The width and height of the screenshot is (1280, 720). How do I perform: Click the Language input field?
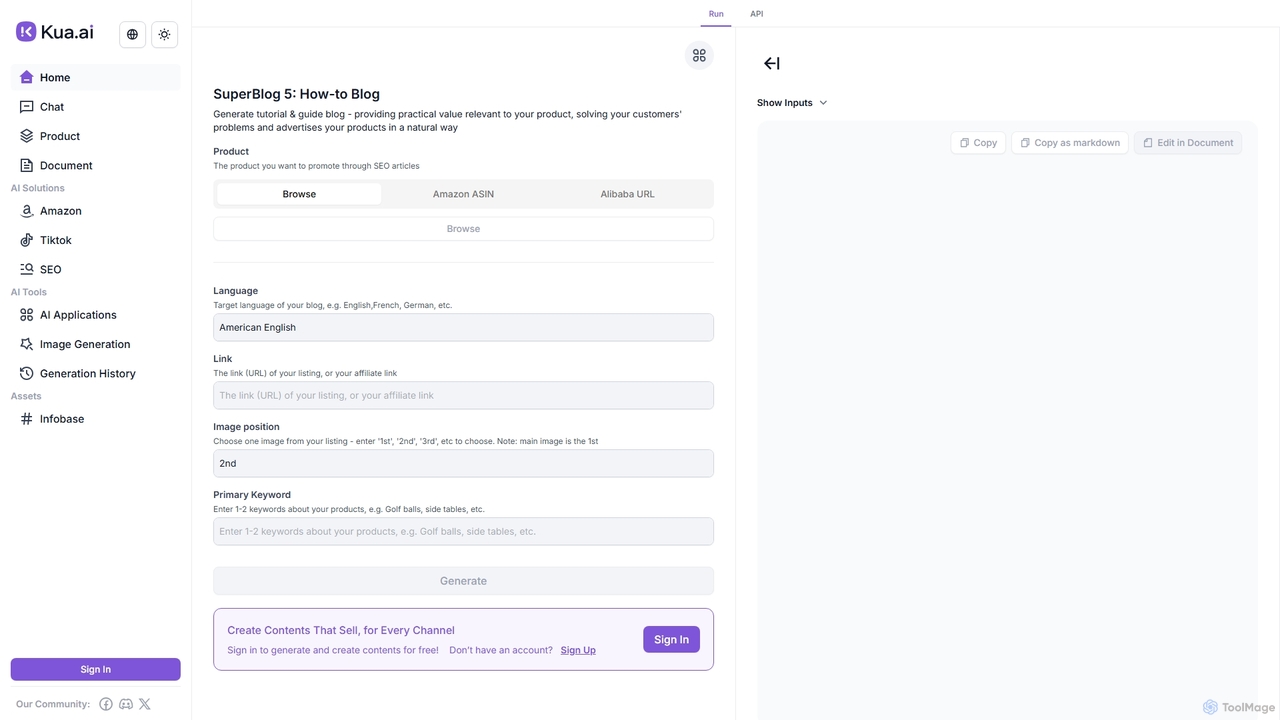(463, 327)
